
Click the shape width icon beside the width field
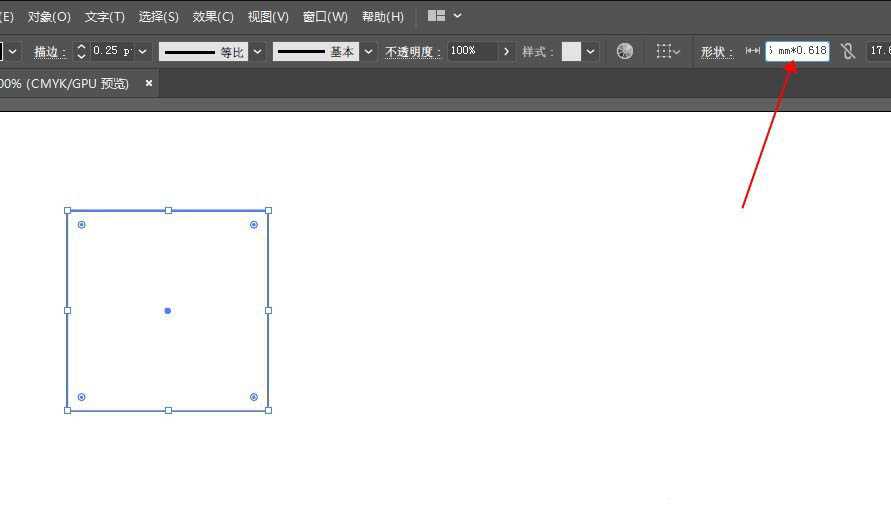tap(753, 51)
